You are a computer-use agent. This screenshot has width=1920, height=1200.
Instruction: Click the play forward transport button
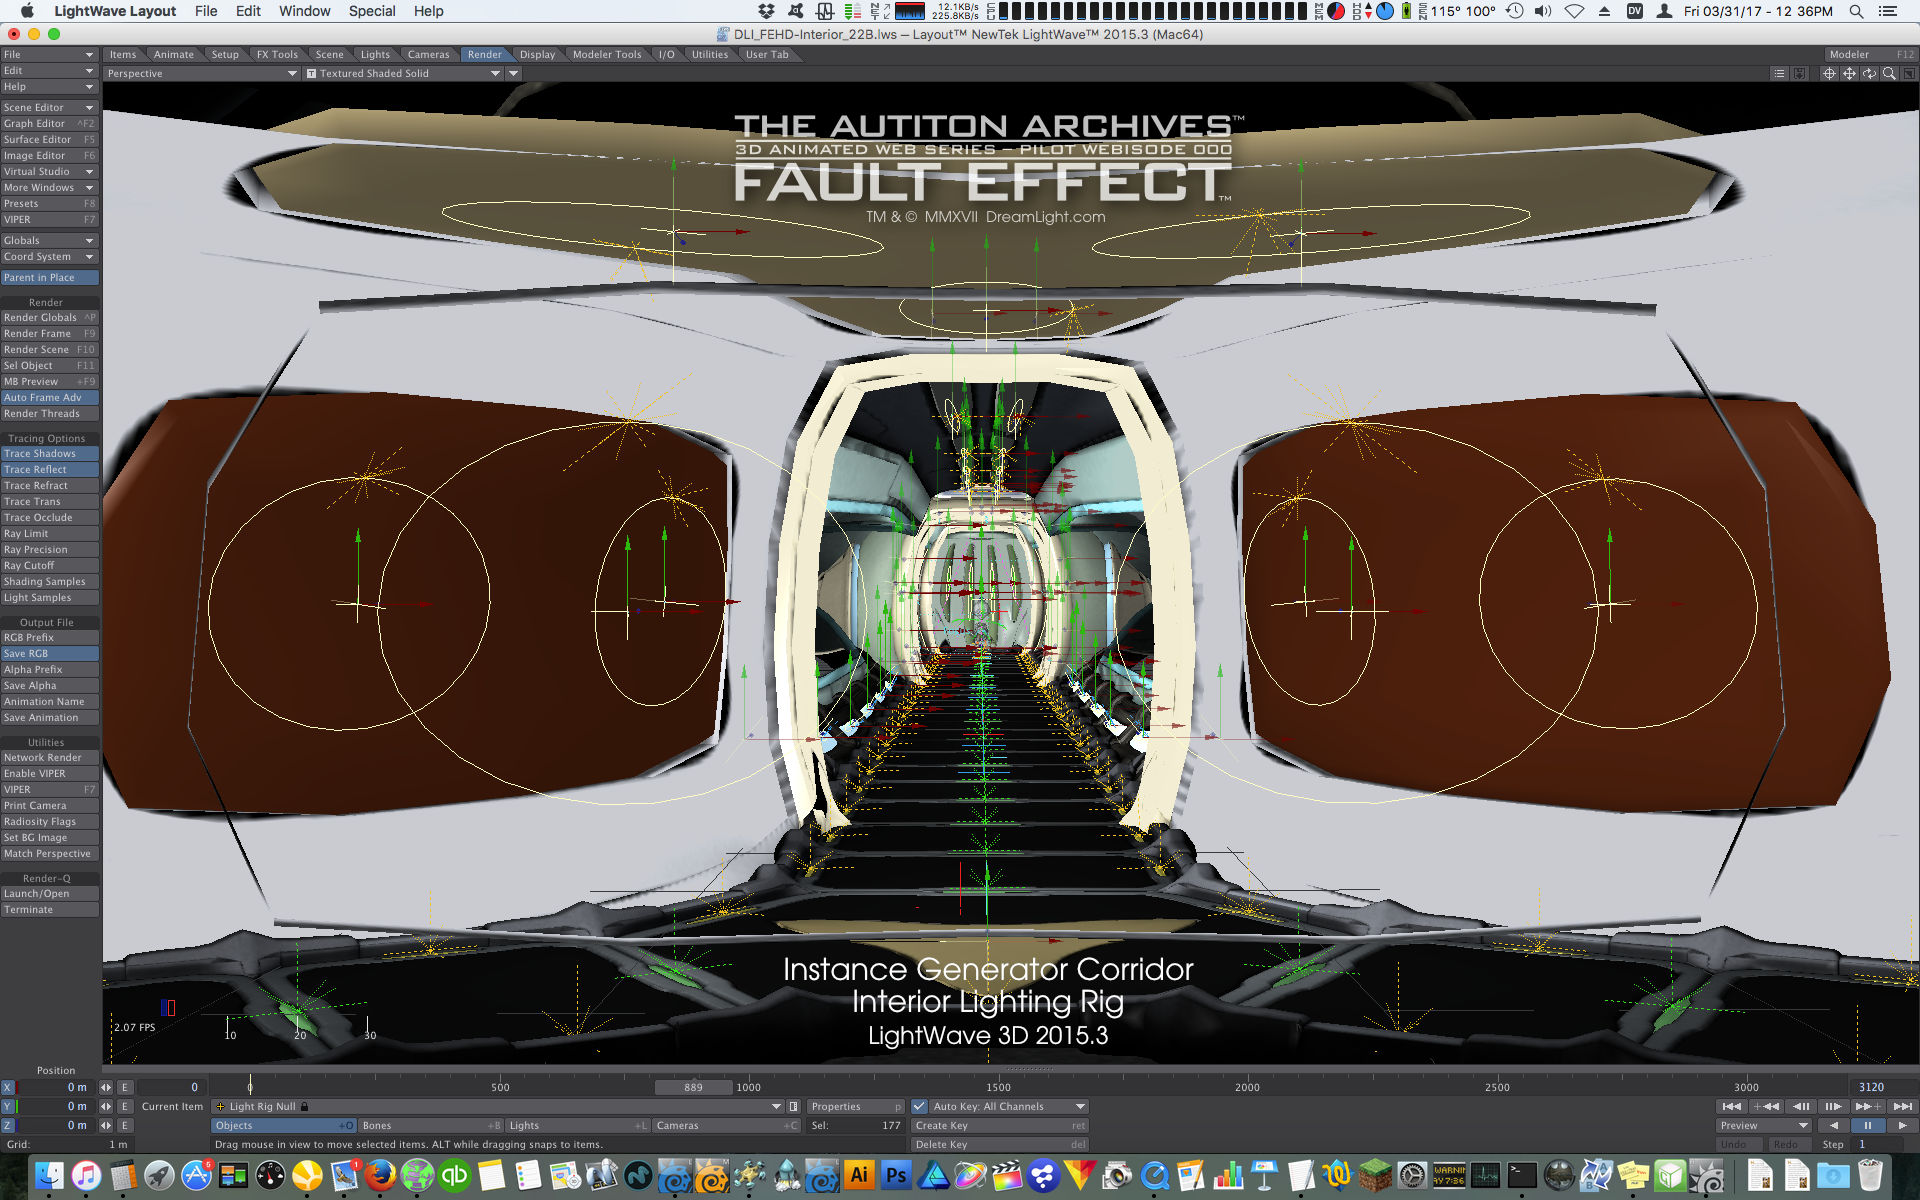[x=1903, y=1125]
